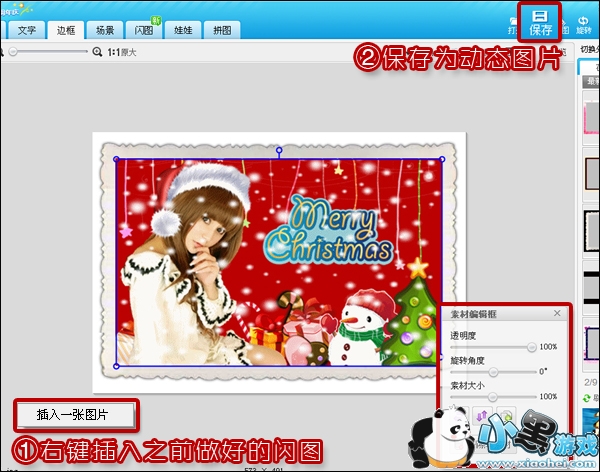
Task: Switch to the 拼图 (Collage) tab
Action: [221, 30]
